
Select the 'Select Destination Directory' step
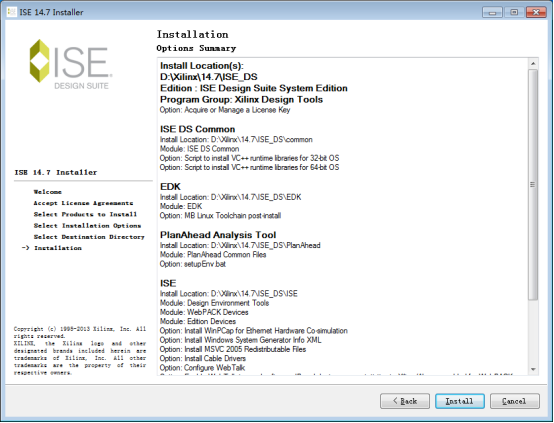click(89, 237)
